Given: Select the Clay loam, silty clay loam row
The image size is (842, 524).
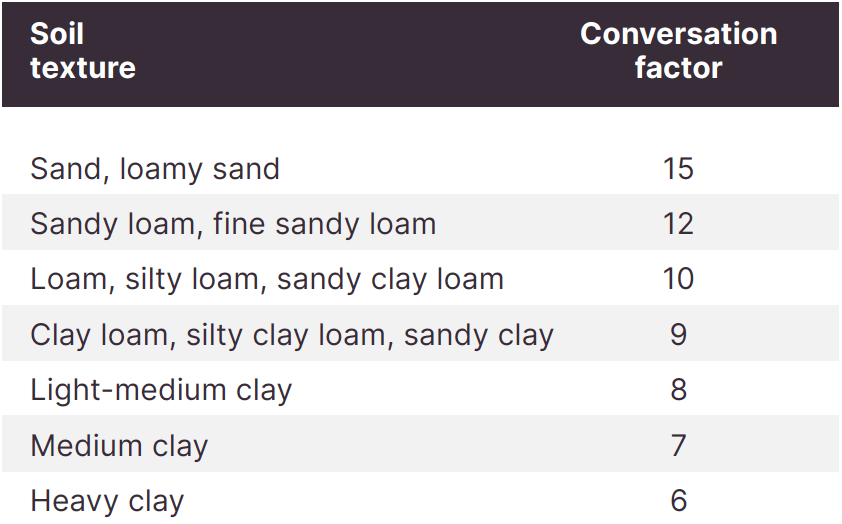Looking at the screenshot, I should 420,333.
